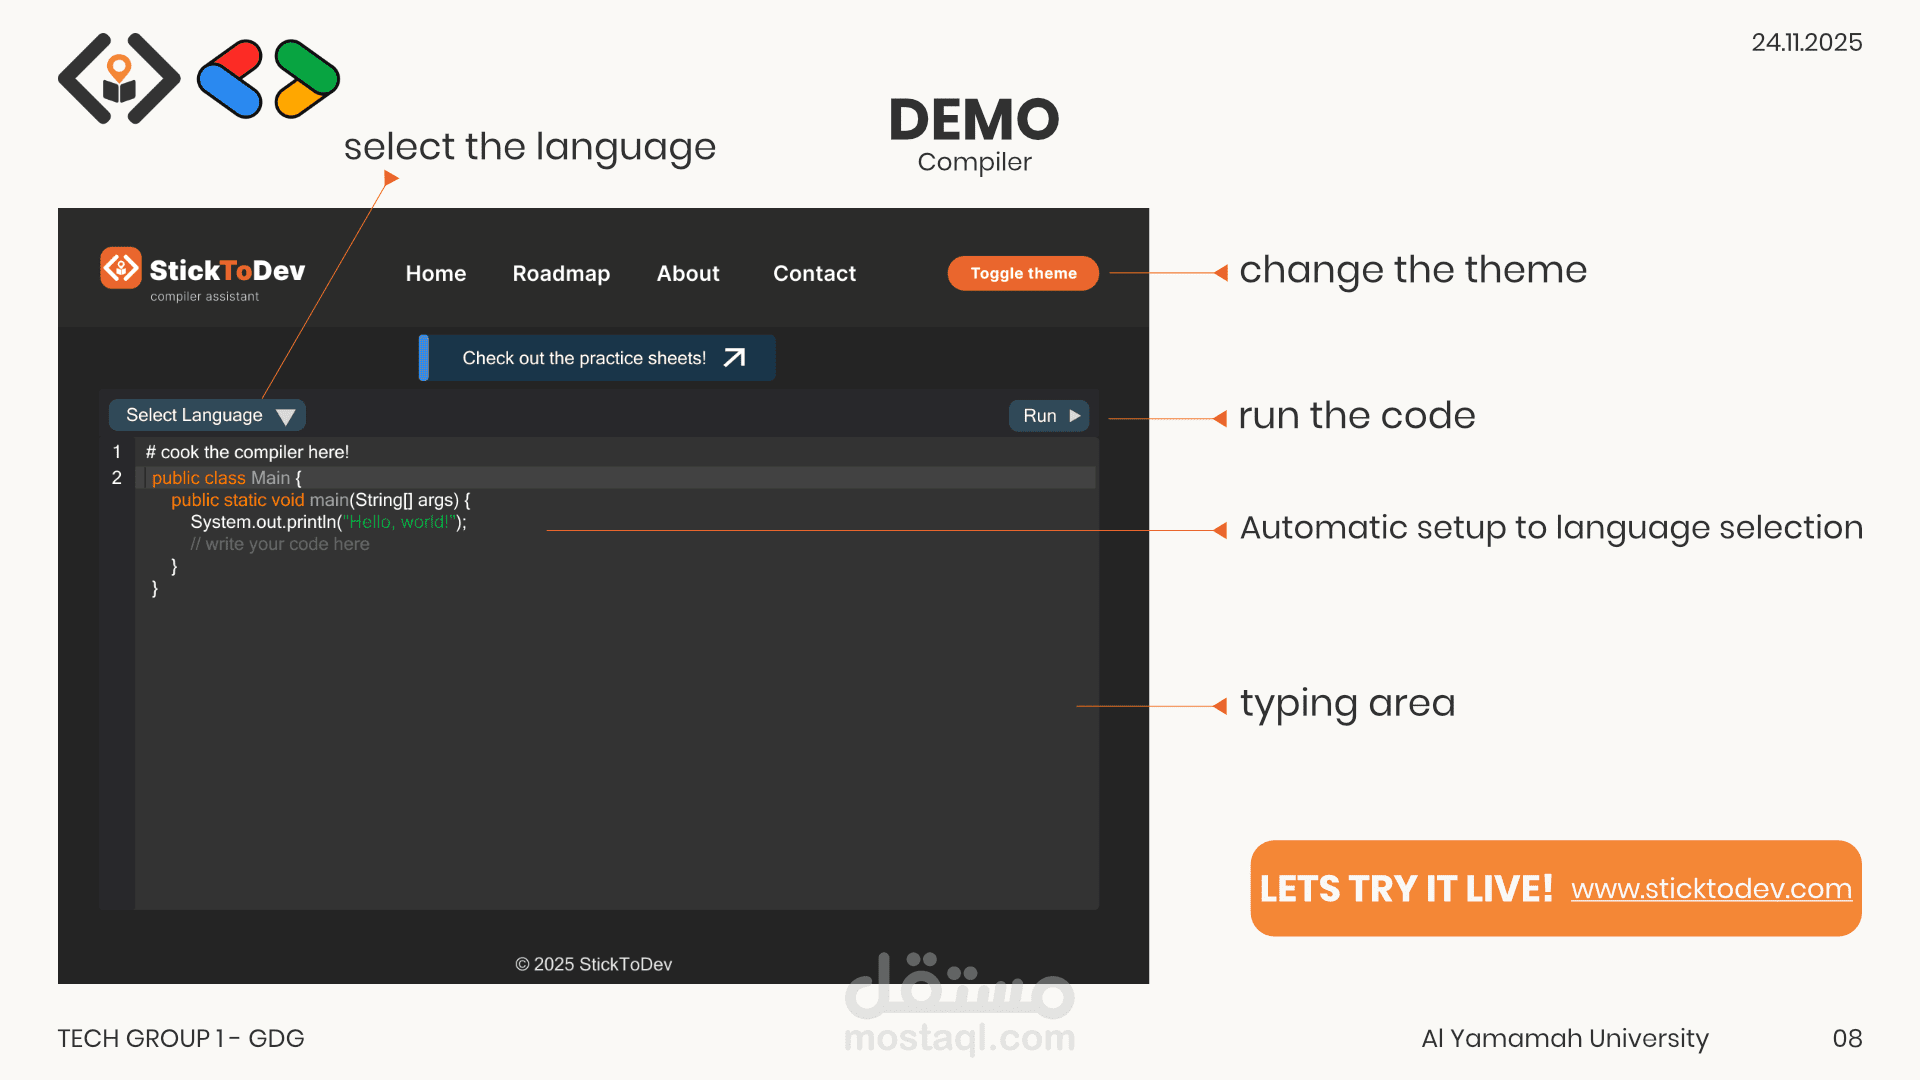Open www.sticktodev.com link
The width and height of the screenshot is (1920, 1080).
1711,888
